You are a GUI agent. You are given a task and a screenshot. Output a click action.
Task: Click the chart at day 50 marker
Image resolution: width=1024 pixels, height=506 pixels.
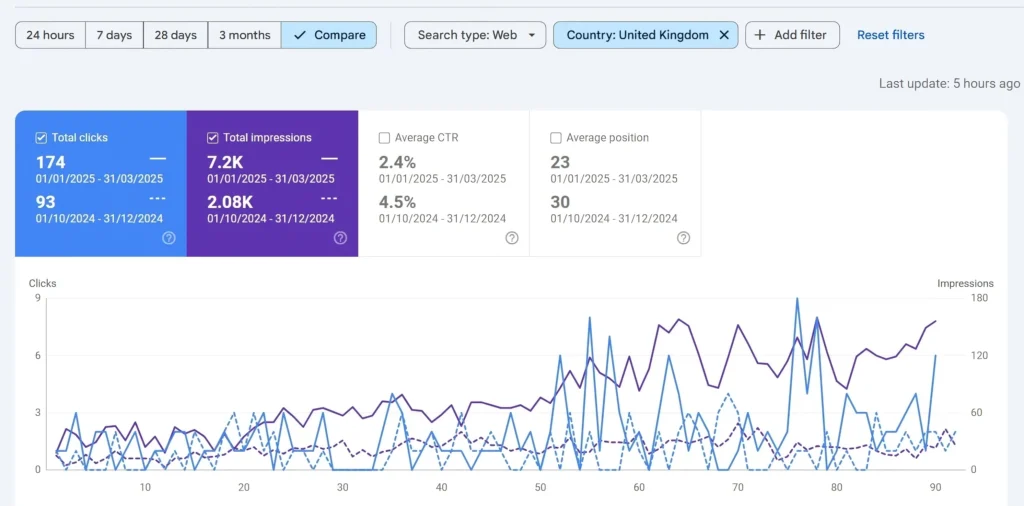[x=541, y=488]
